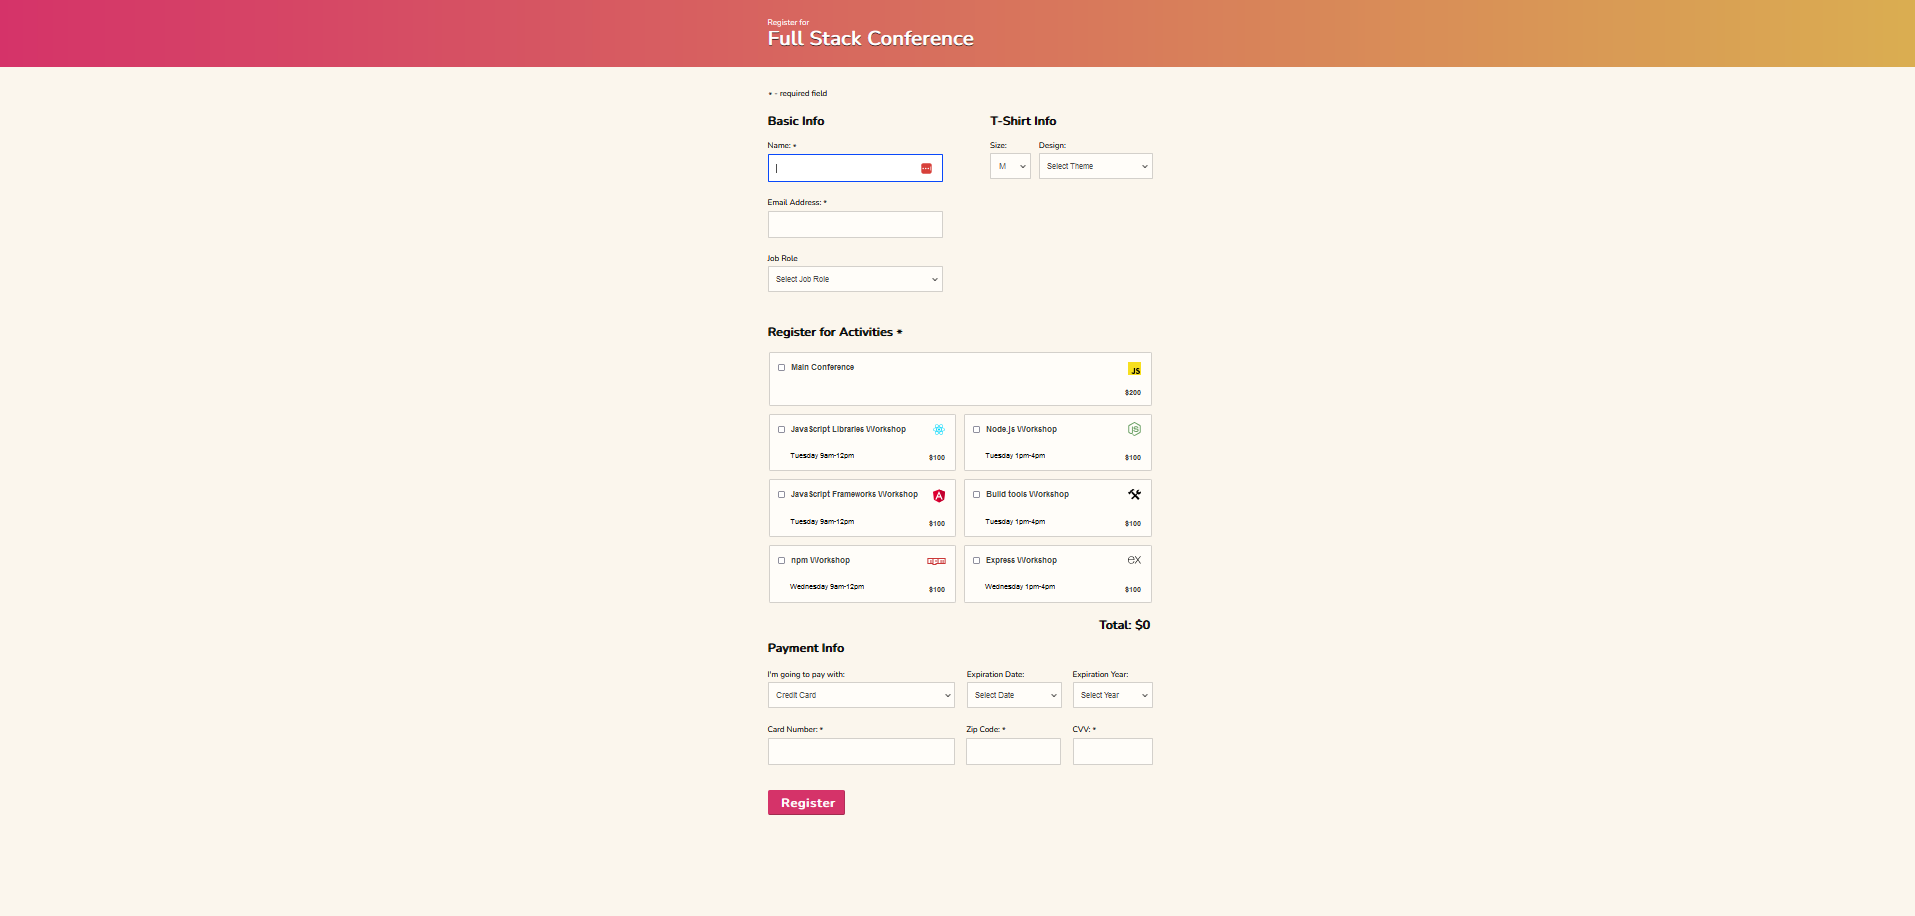This screenshot has width=1915, height=916.
Task: Tick JavaScript Libraries Workshop checkbox
Action: click(781, 429)
